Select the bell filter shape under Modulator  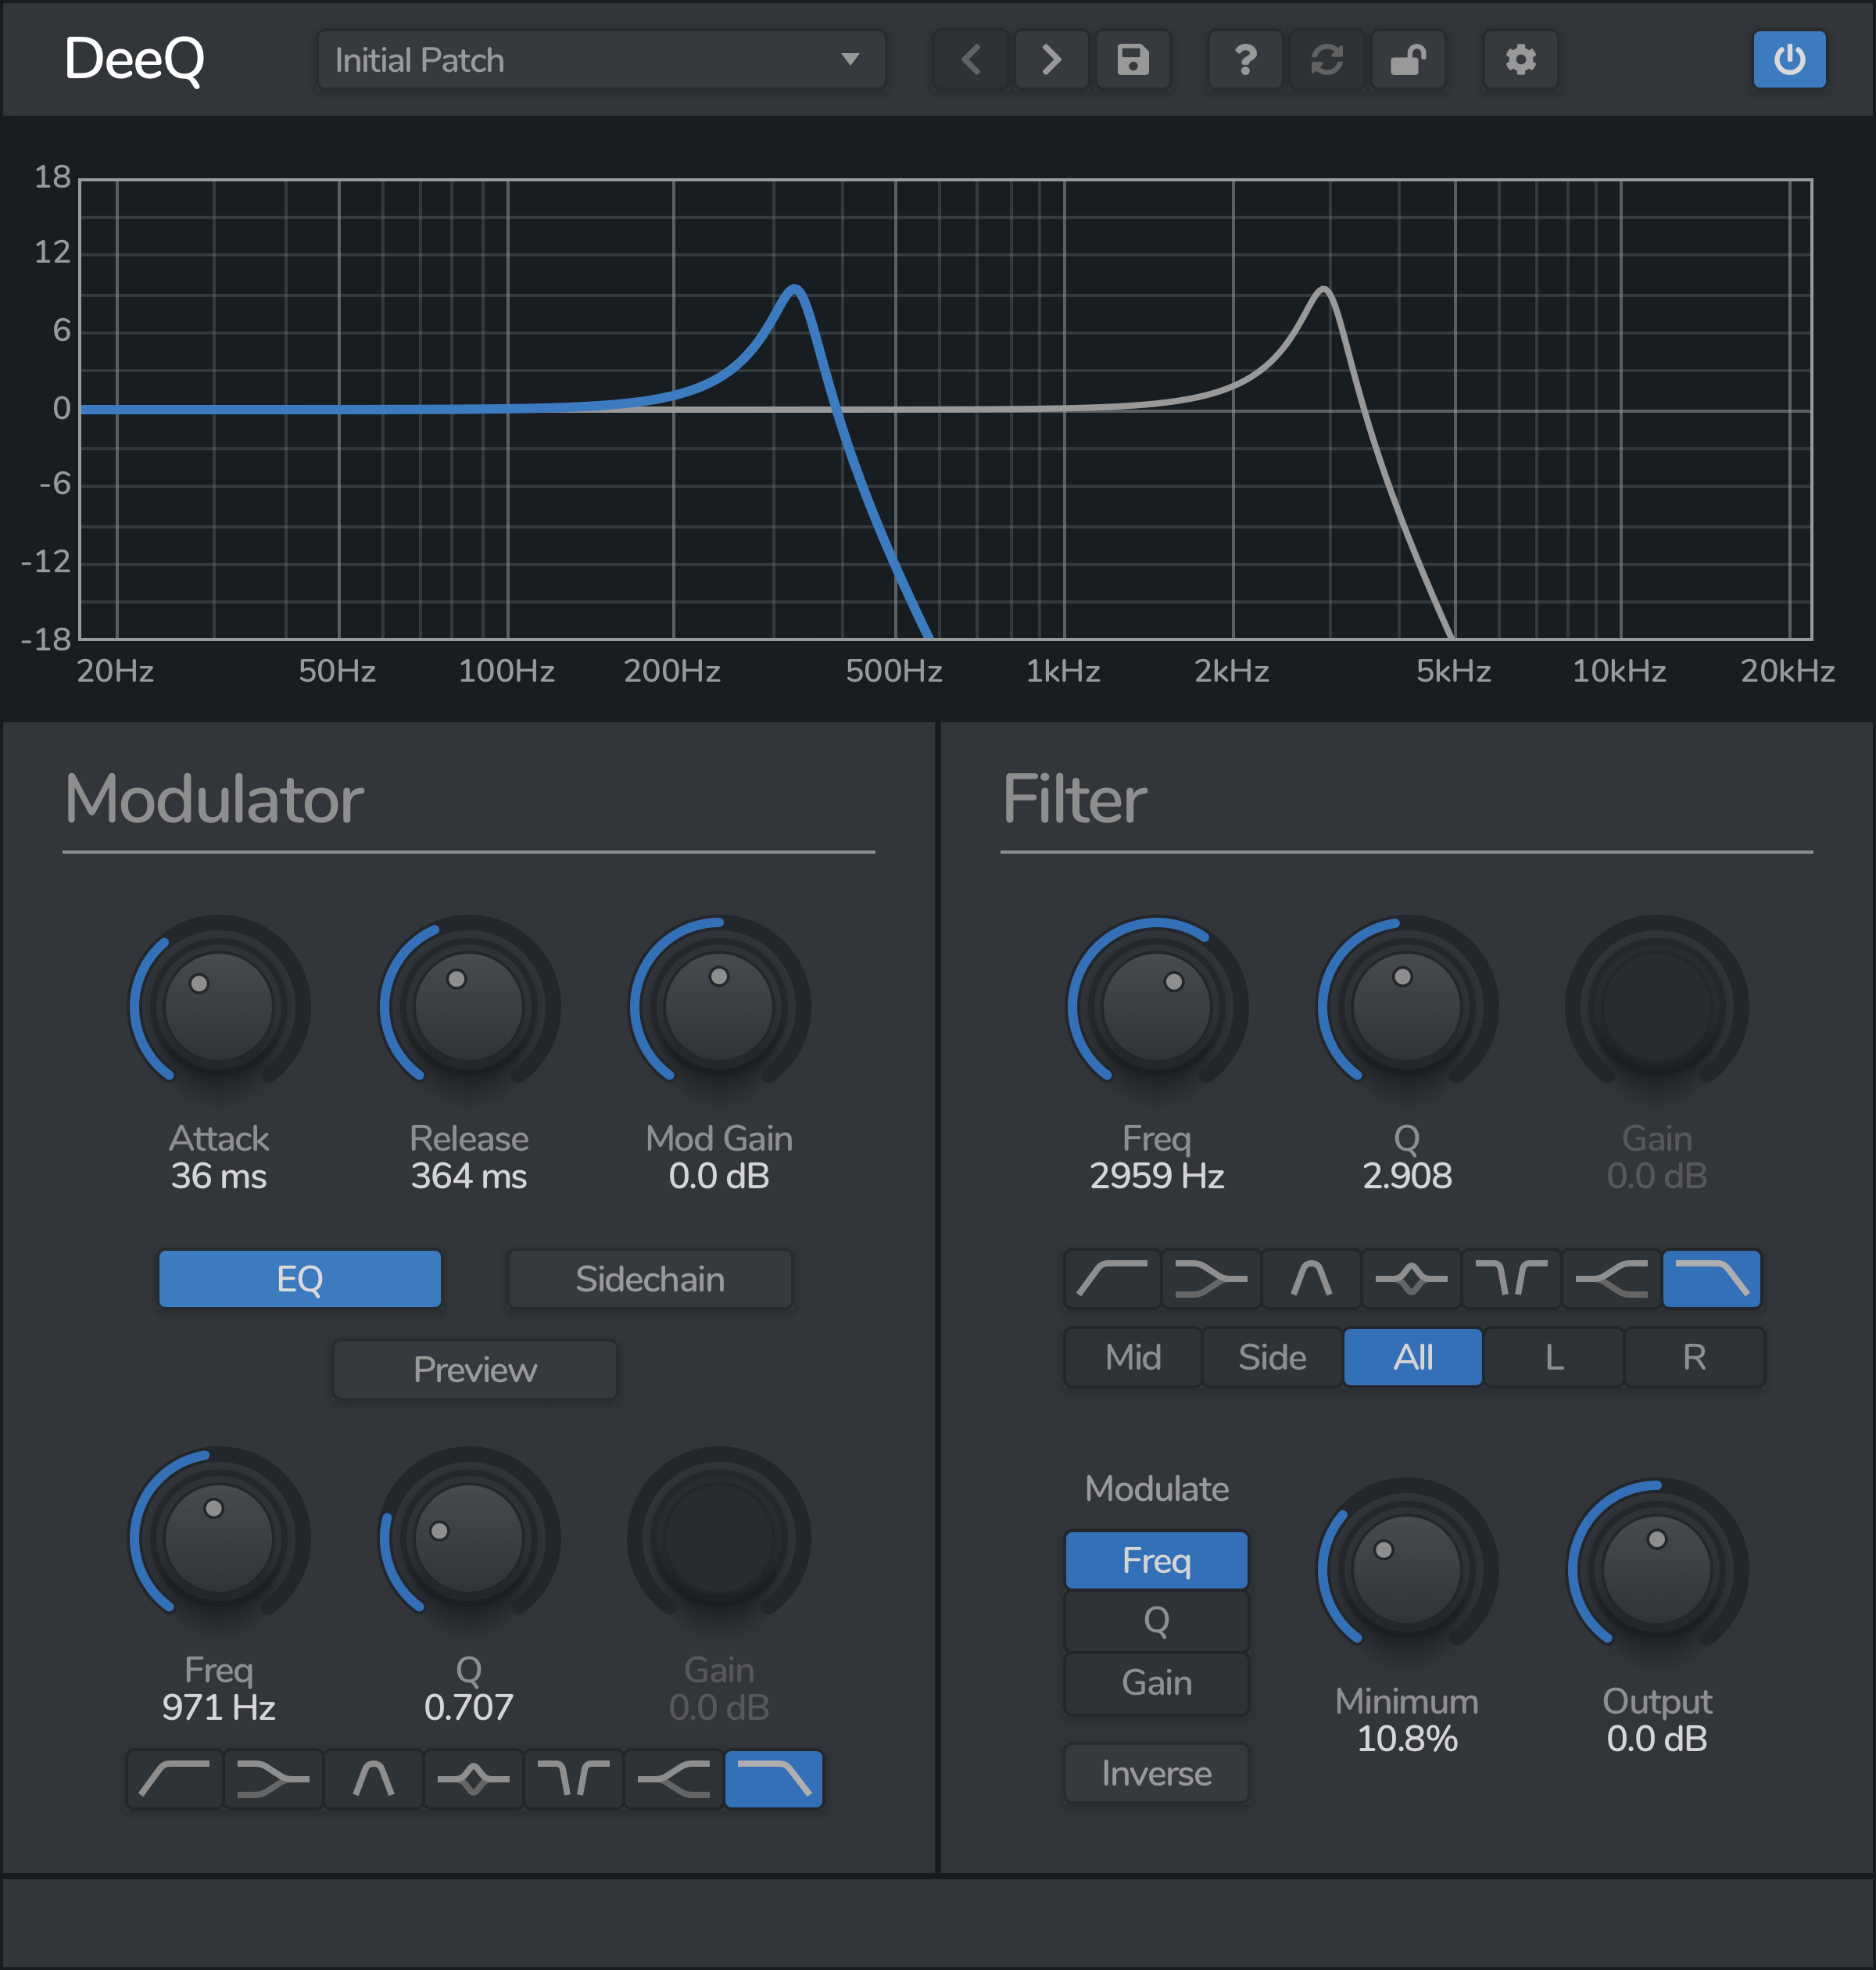coord(472,1780)
